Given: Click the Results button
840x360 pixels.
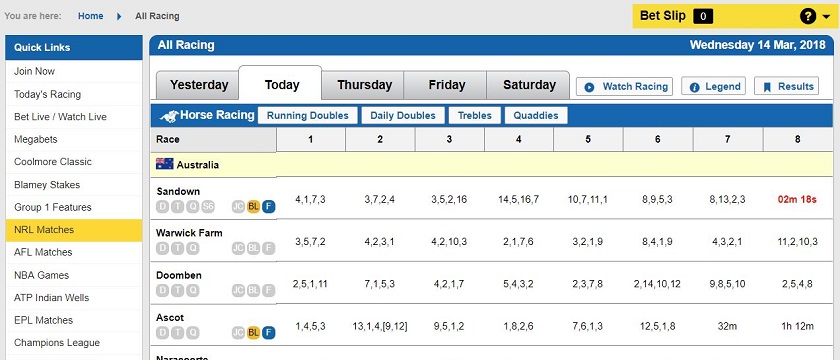Looking at the screenshot, I should click(x=786, y=86).
